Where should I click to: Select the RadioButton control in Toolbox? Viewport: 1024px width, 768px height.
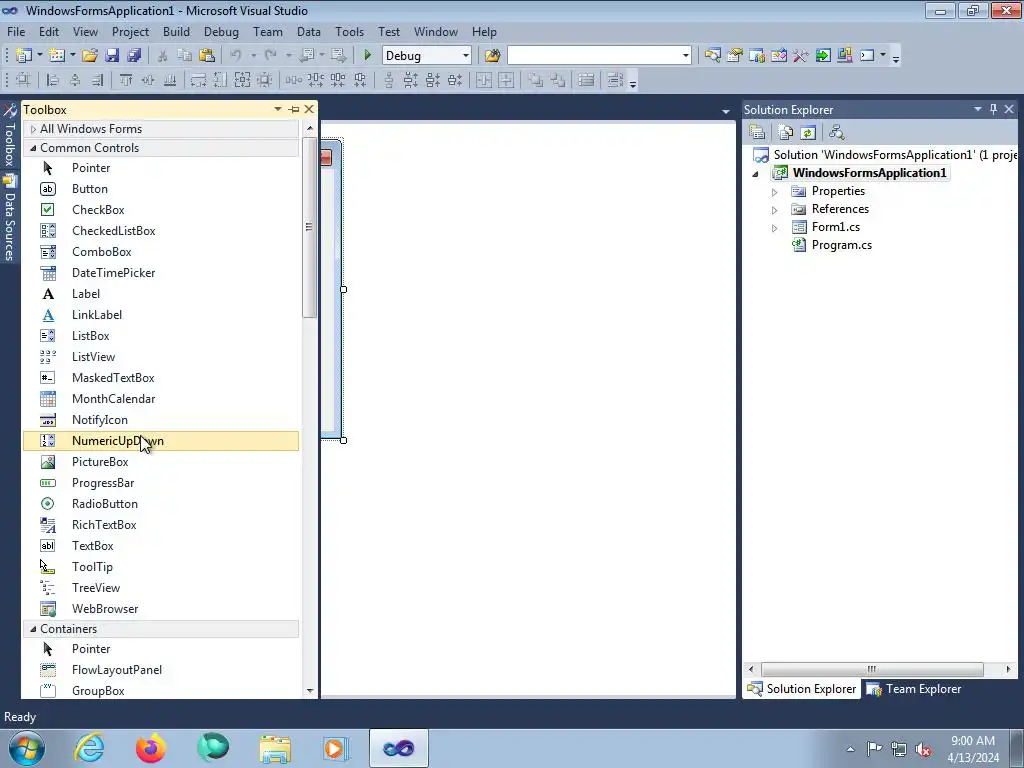(161, 504)
